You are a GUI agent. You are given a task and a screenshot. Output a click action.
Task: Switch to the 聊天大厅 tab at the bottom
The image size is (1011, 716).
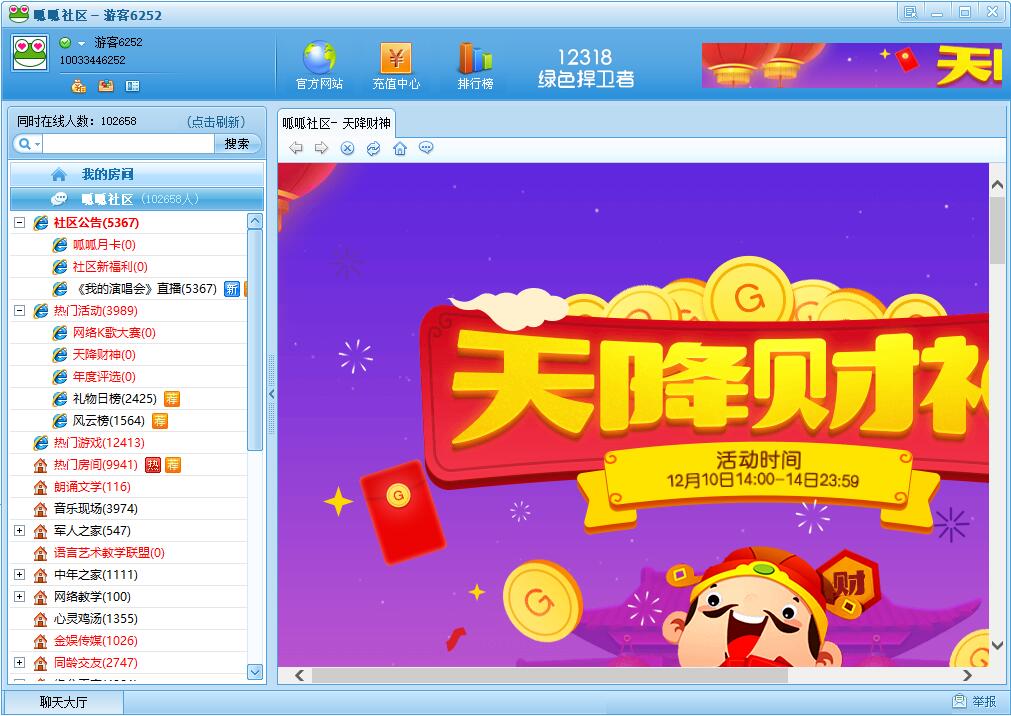[x=60, y=703]
